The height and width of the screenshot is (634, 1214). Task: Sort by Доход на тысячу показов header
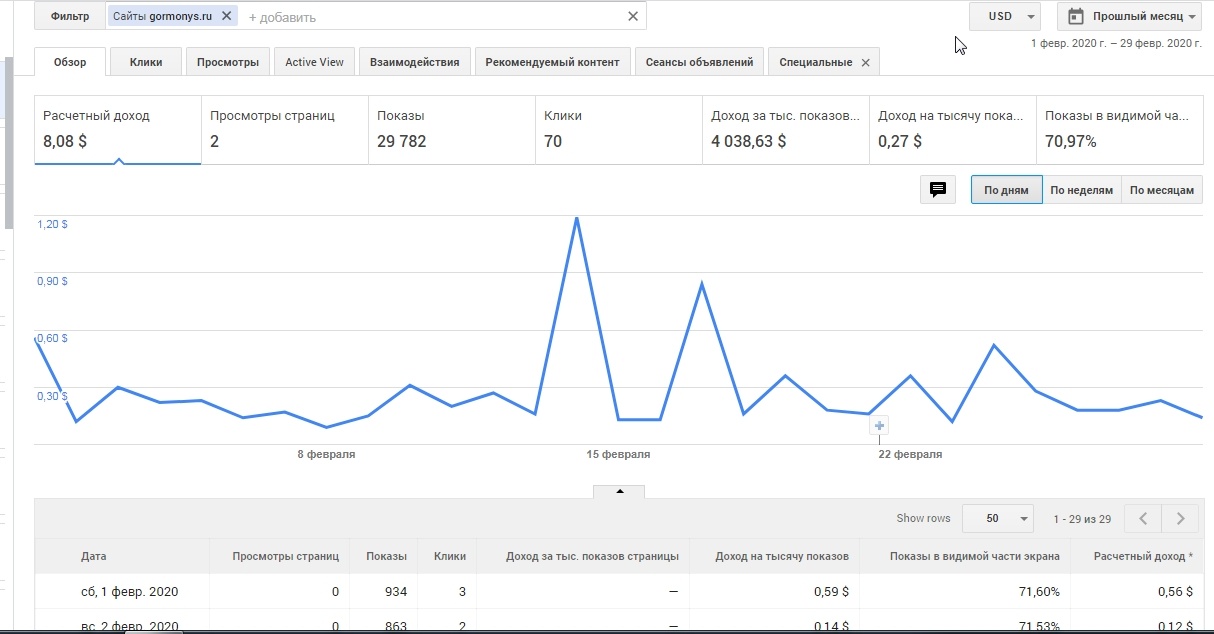[782, 556]
